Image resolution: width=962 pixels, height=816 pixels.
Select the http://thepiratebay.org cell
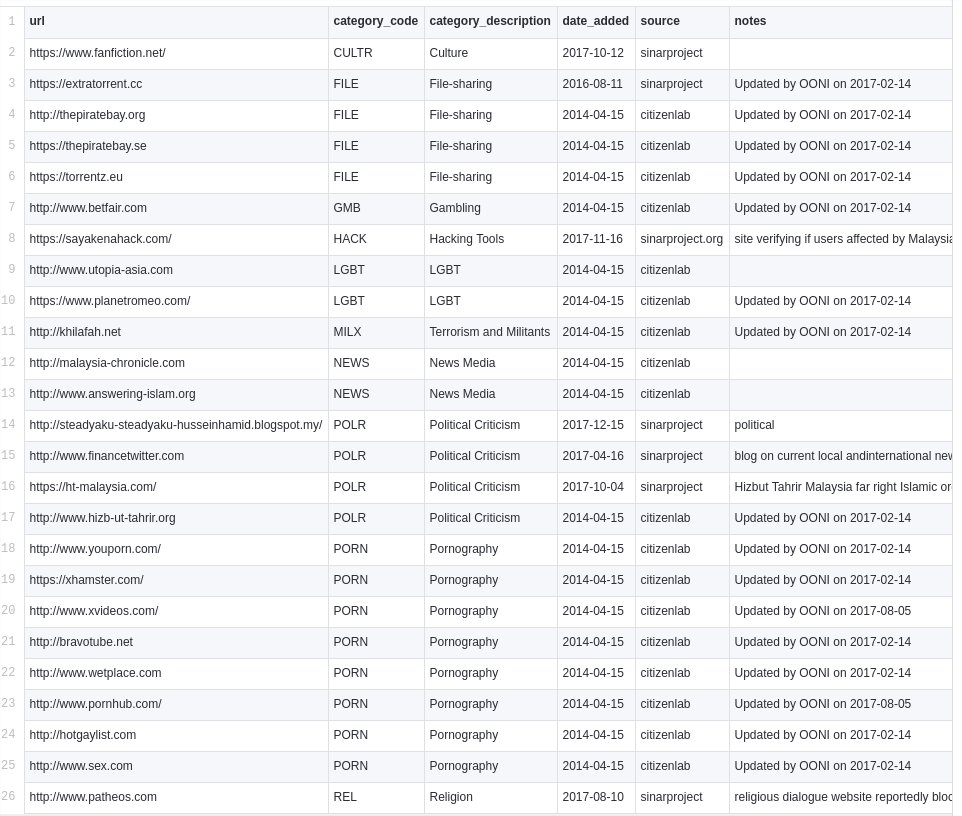[x=176, y=115]
